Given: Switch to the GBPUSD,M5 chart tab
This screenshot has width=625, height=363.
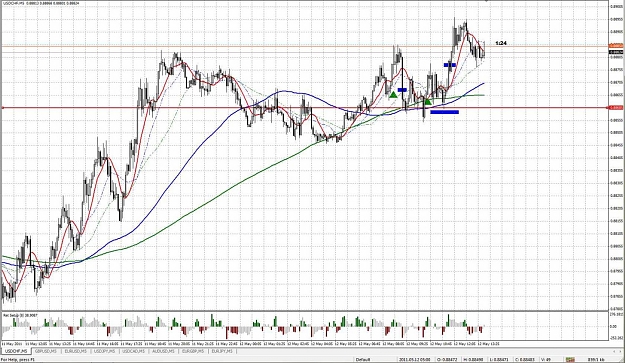Looking at the screenshot, I should coord(46,351).
